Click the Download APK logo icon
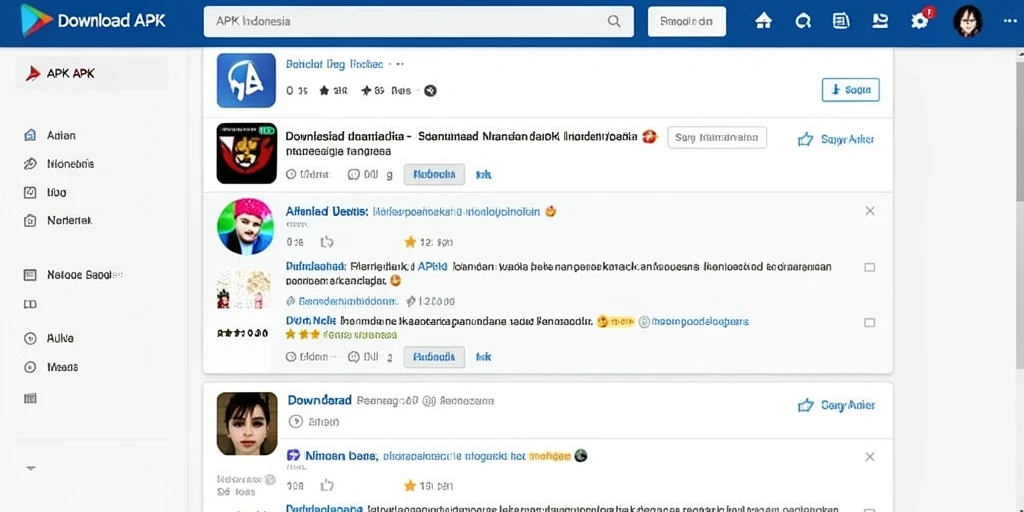Screen dimensions: 1024x512 [x=36, y=20]
